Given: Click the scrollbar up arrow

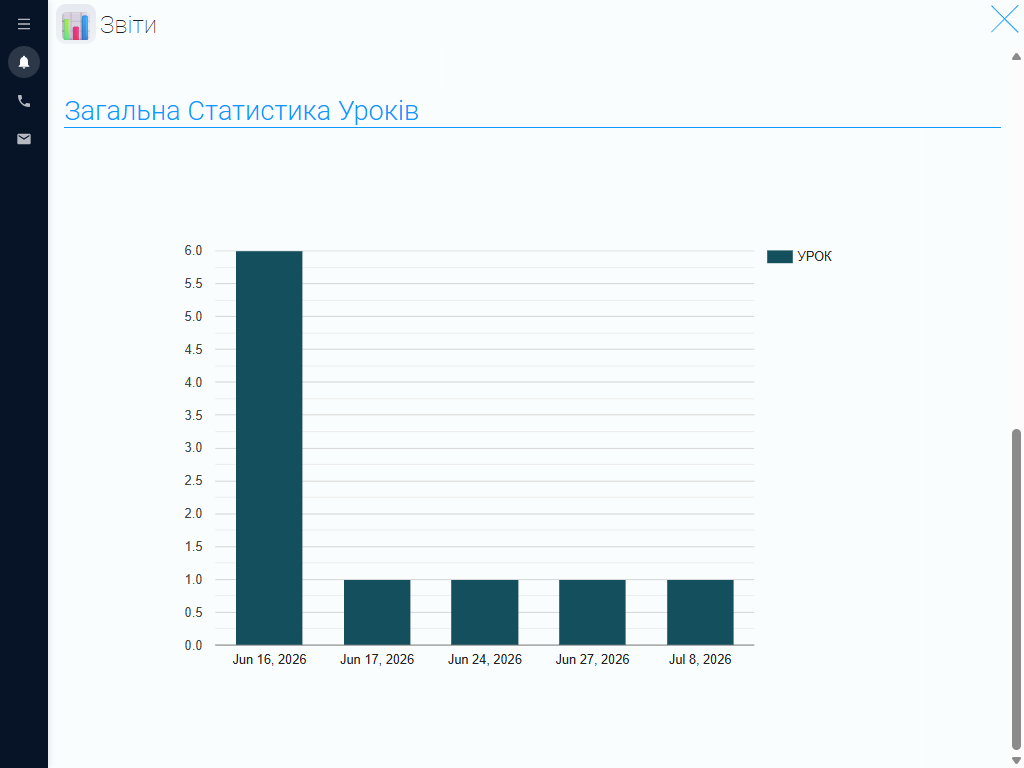Looking at the screenshot, I should coord(1016,57).
